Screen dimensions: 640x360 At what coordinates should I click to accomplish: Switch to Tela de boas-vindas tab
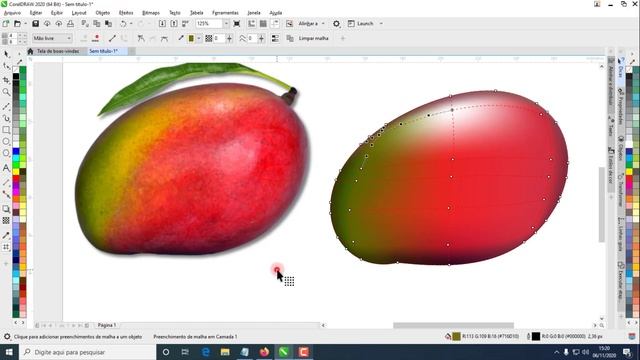[58, 51]
